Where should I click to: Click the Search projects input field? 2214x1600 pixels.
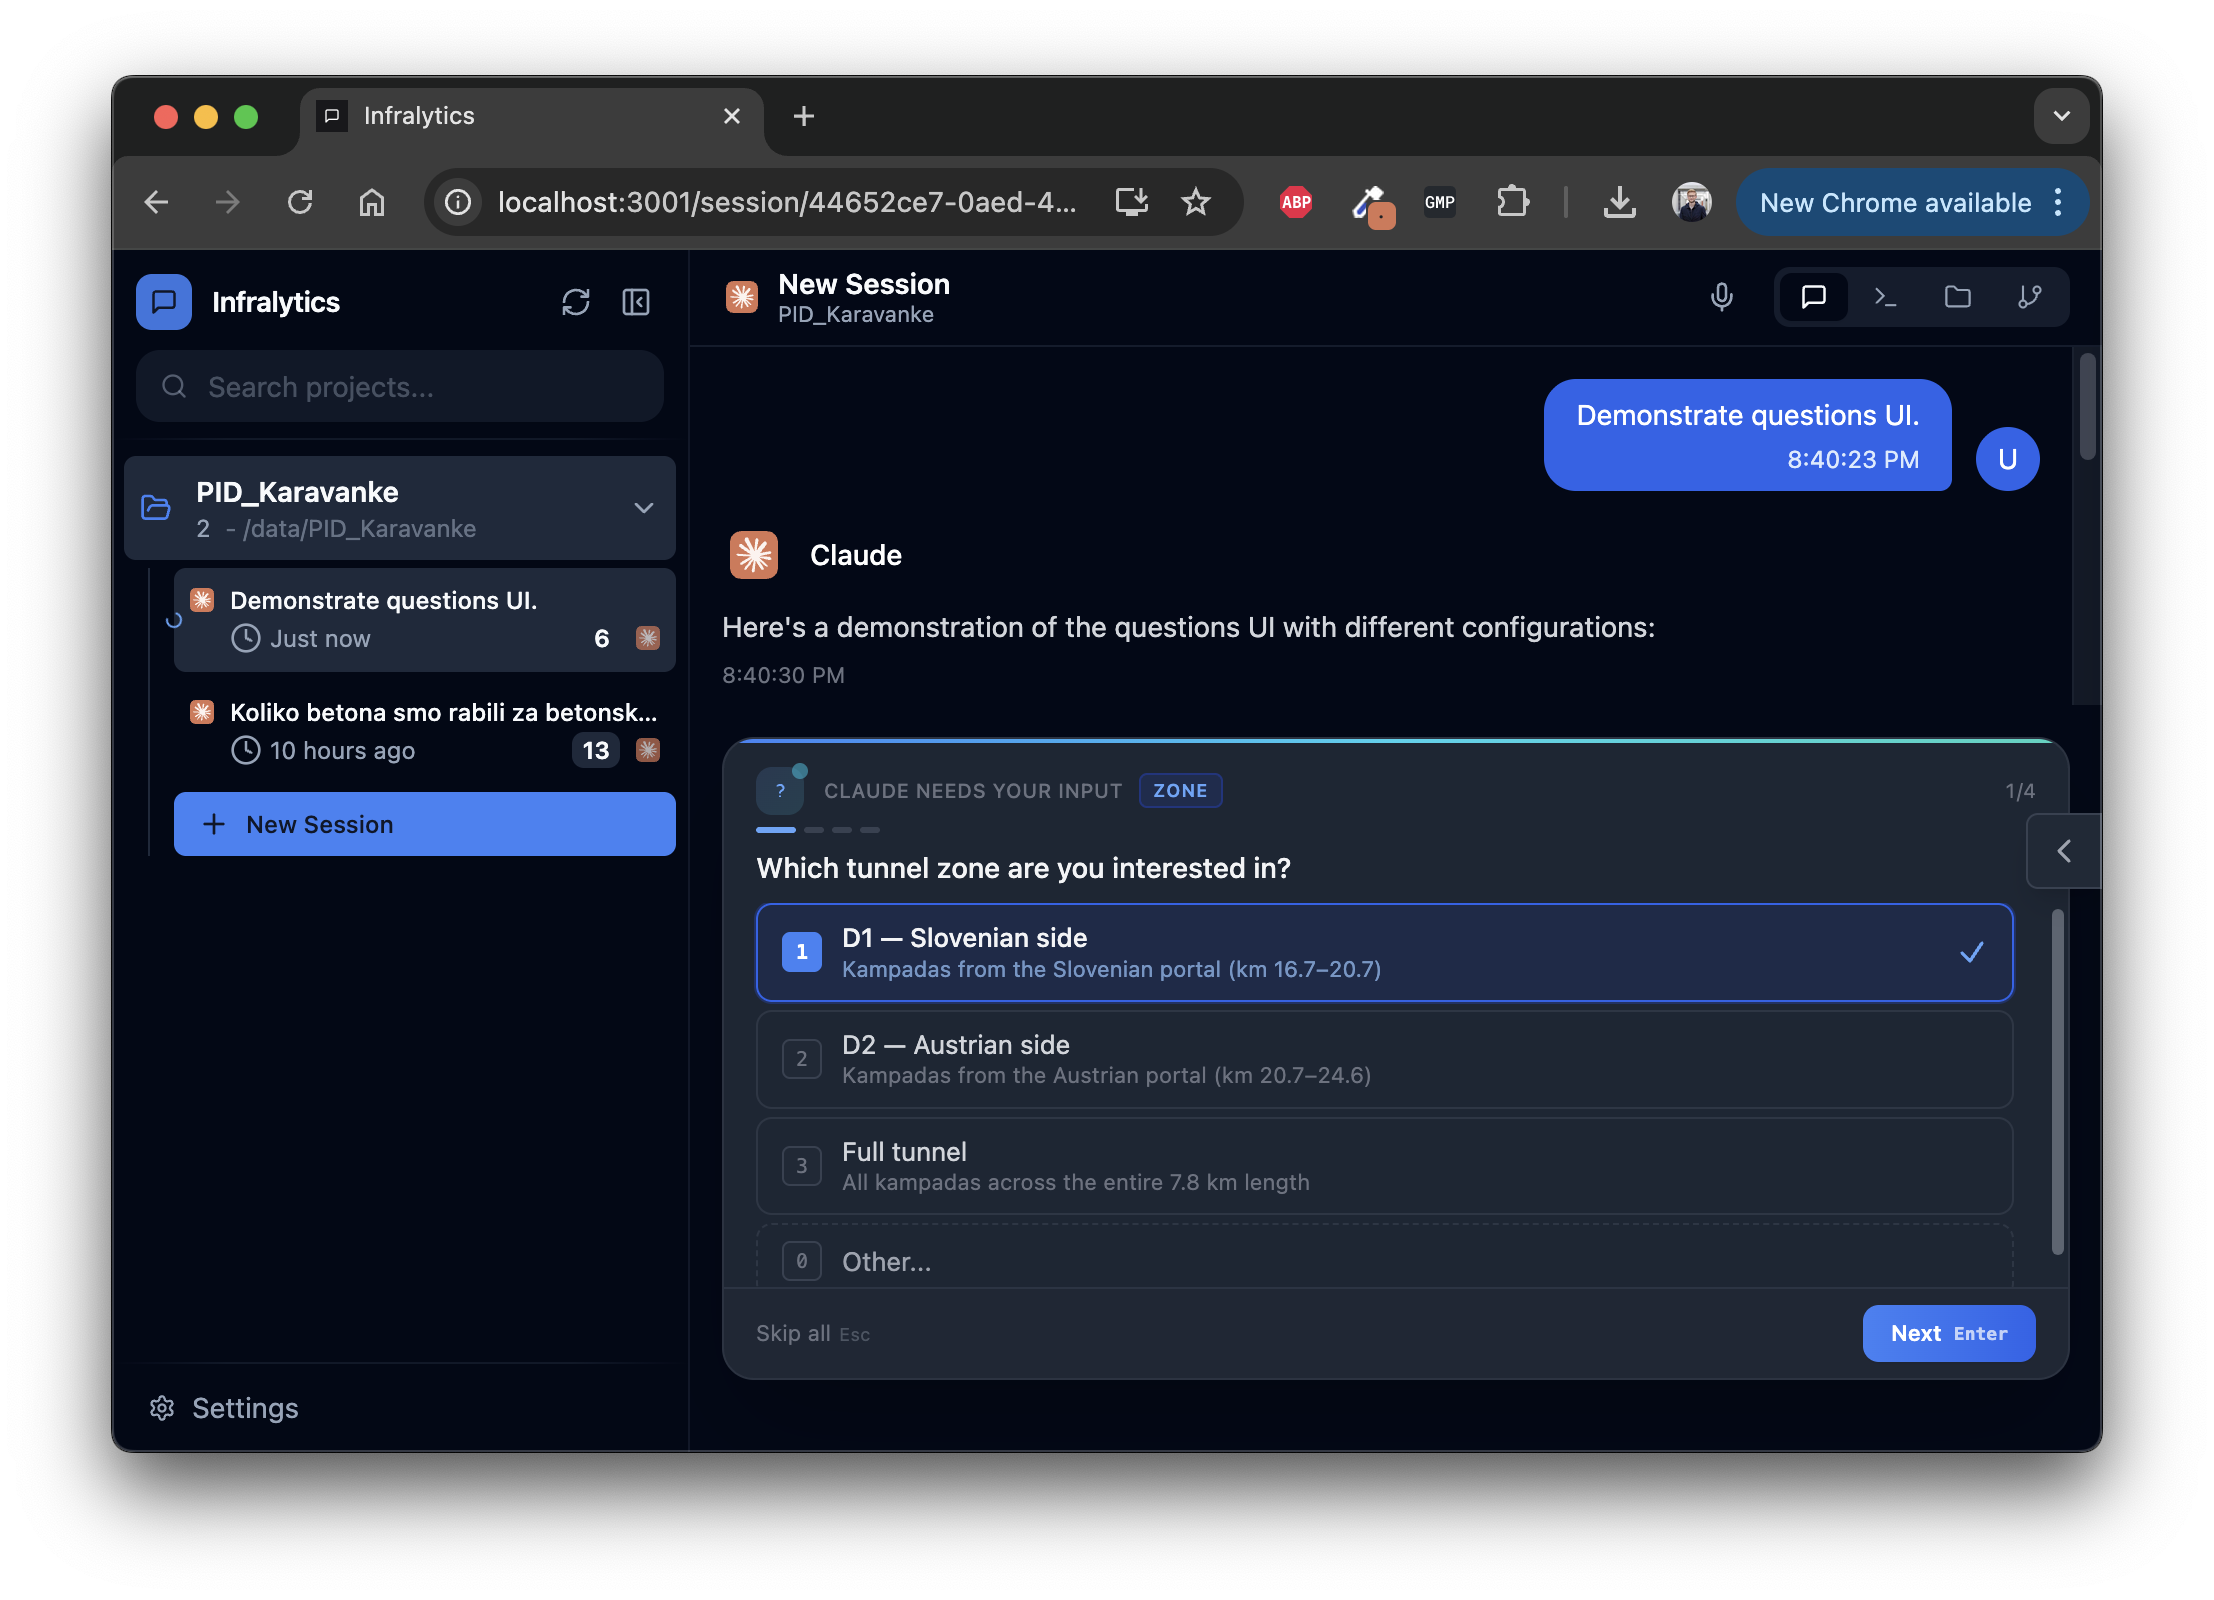(x=398, y=387)
